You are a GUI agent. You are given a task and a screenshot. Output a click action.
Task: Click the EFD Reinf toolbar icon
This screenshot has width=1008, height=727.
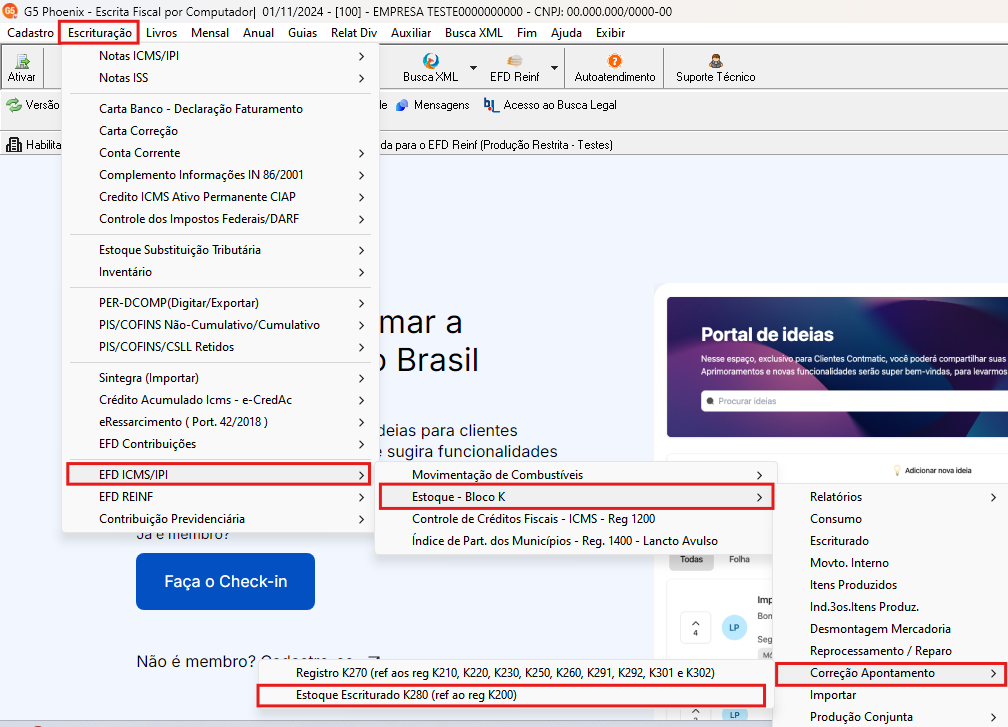pyautogui.click(x=514, y=61)
